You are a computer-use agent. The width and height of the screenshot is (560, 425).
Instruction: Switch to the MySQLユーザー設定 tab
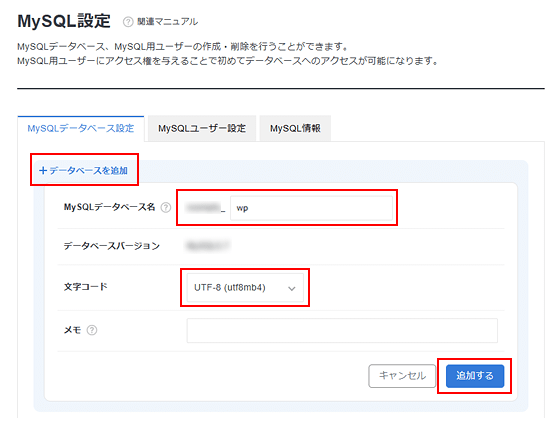tap(202, 129)
